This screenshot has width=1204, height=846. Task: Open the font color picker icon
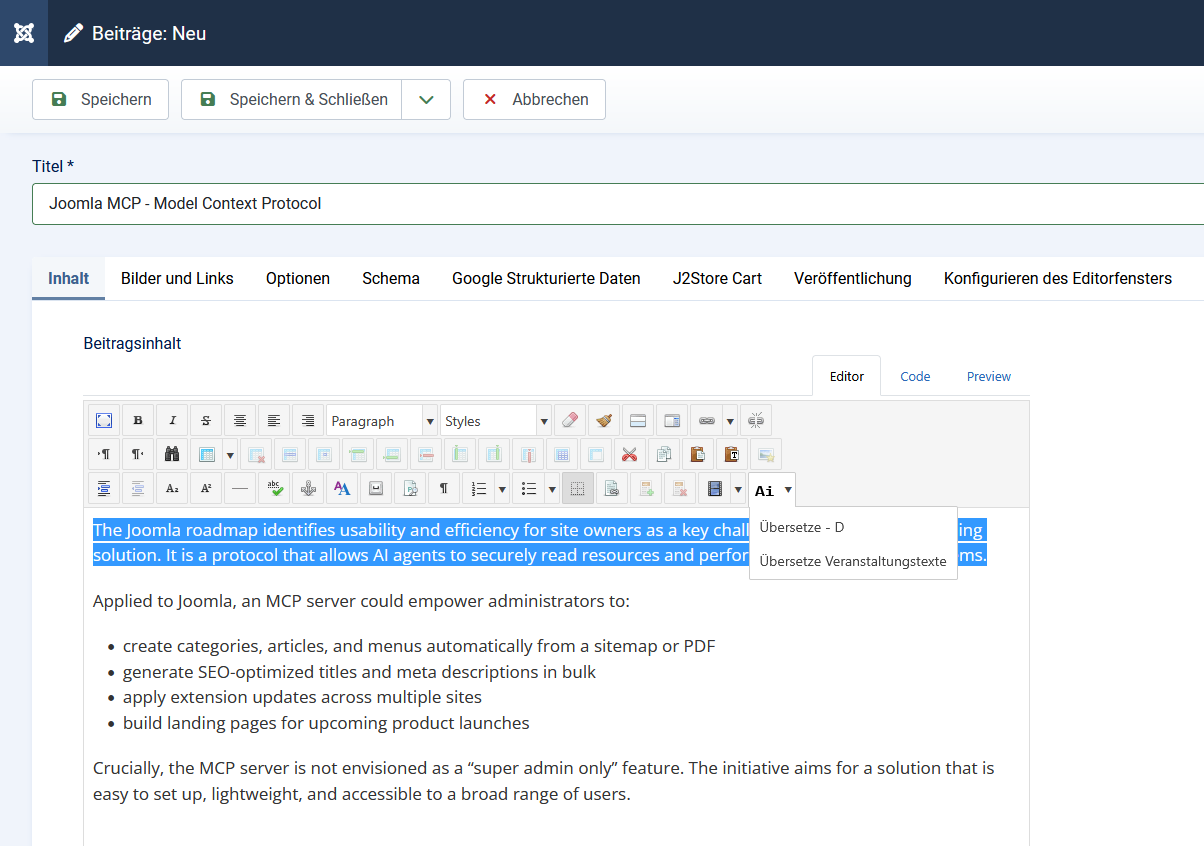[x=341, y=488]
